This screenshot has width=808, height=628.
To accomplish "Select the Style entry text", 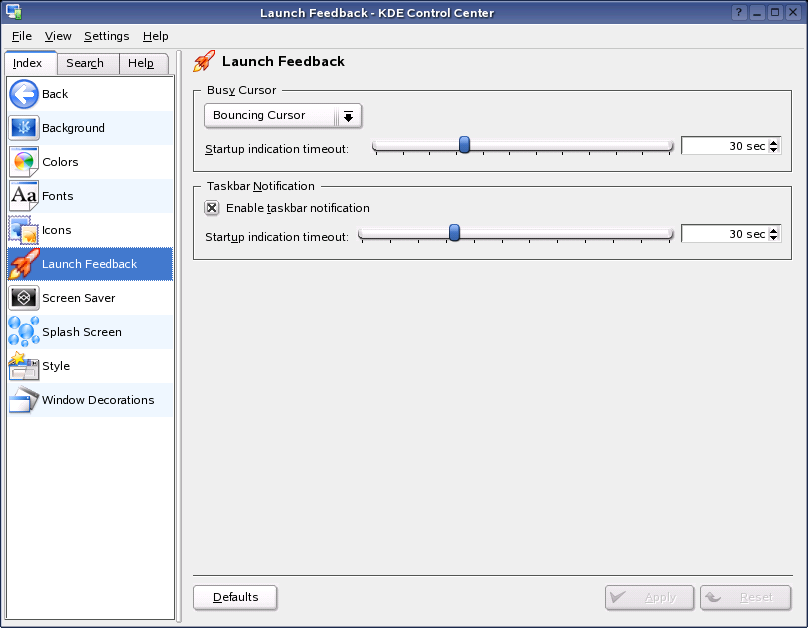I will coord(56,366).
